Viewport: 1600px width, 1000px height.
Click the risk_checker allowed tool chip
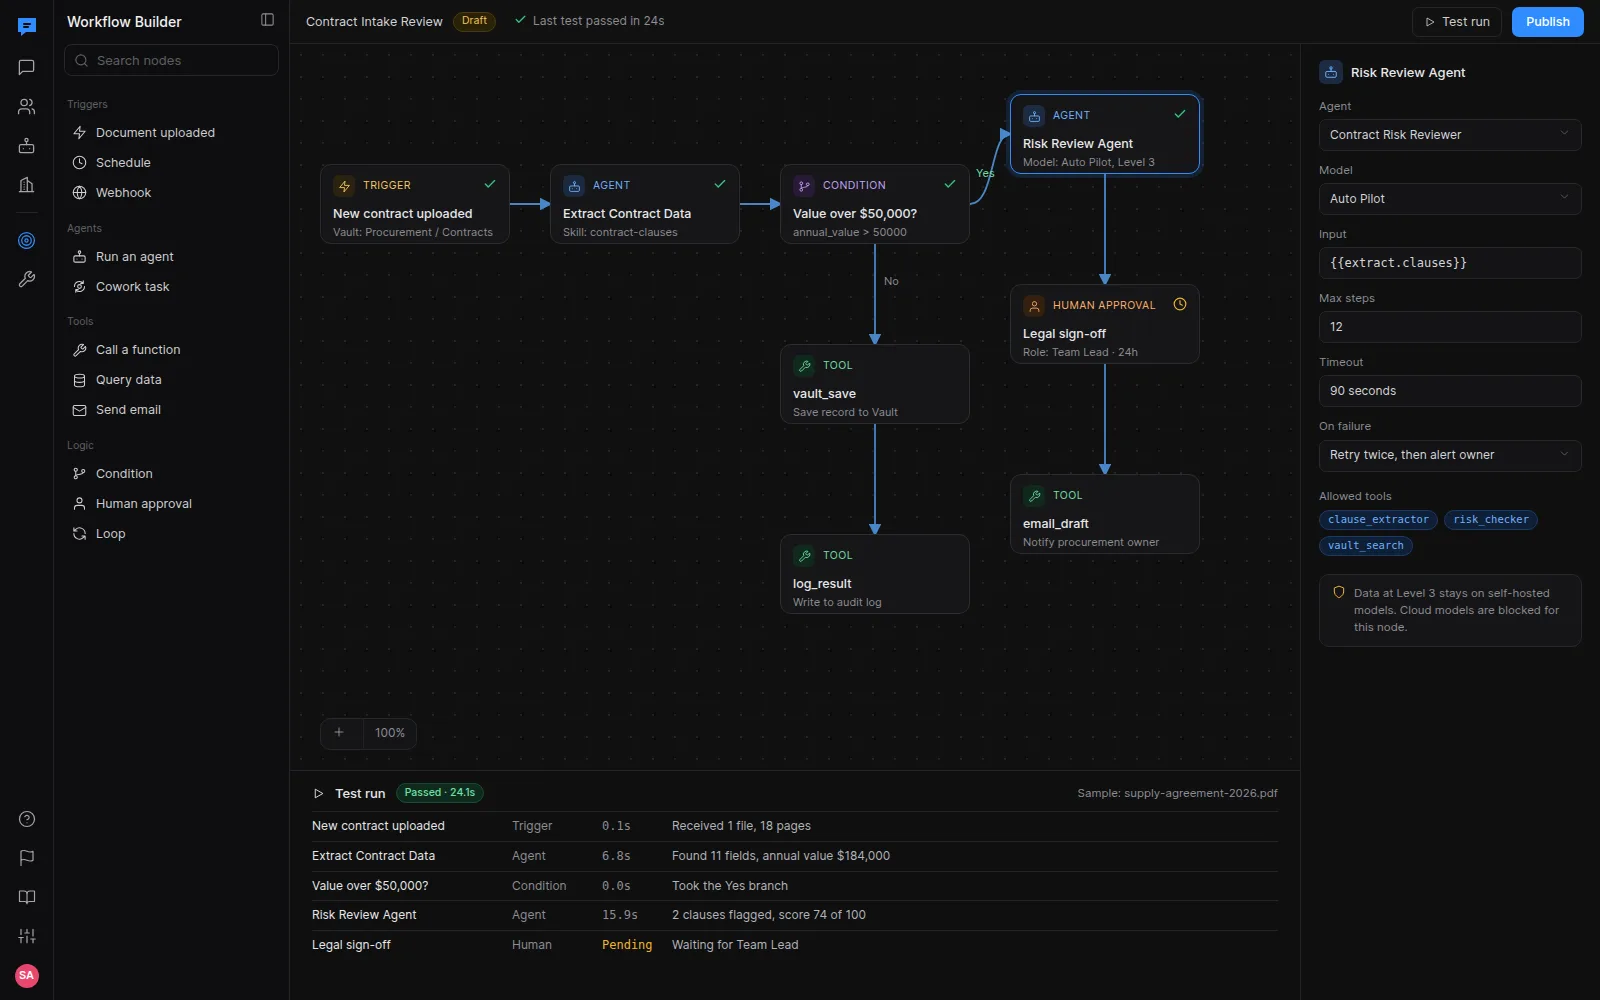[x=1491, y=520]
